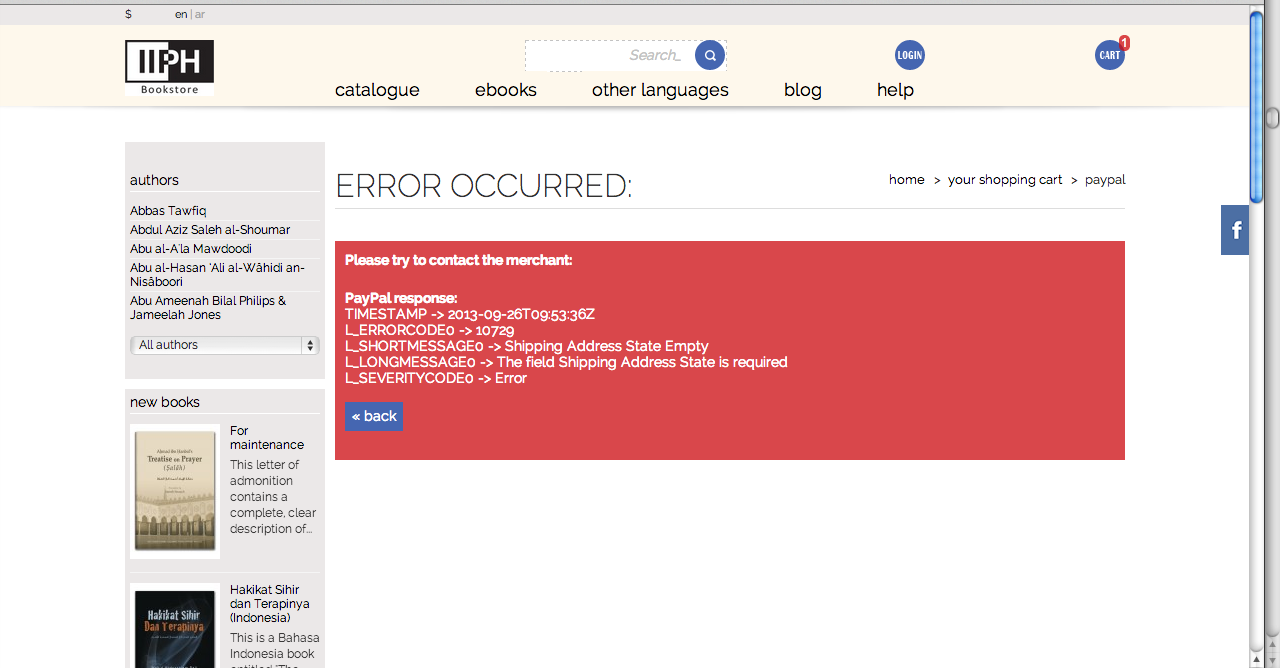The width and height of the screenshot is (1280, 668).
Task: Select author Abbas Tawfiq
Action: pos(168,211)
